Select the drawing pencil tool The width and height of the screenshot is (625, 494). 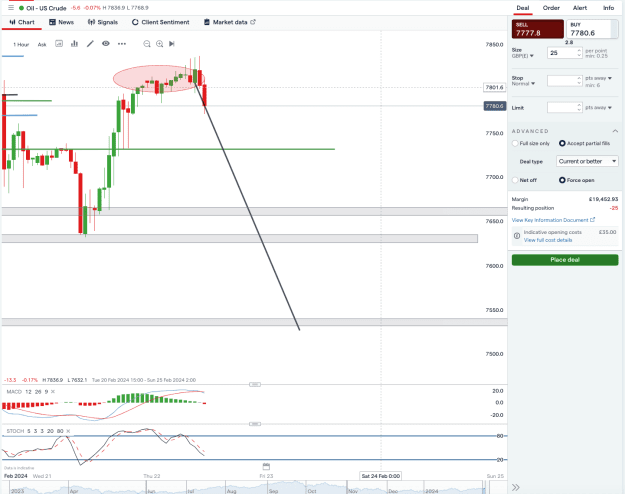pos(90,44)
